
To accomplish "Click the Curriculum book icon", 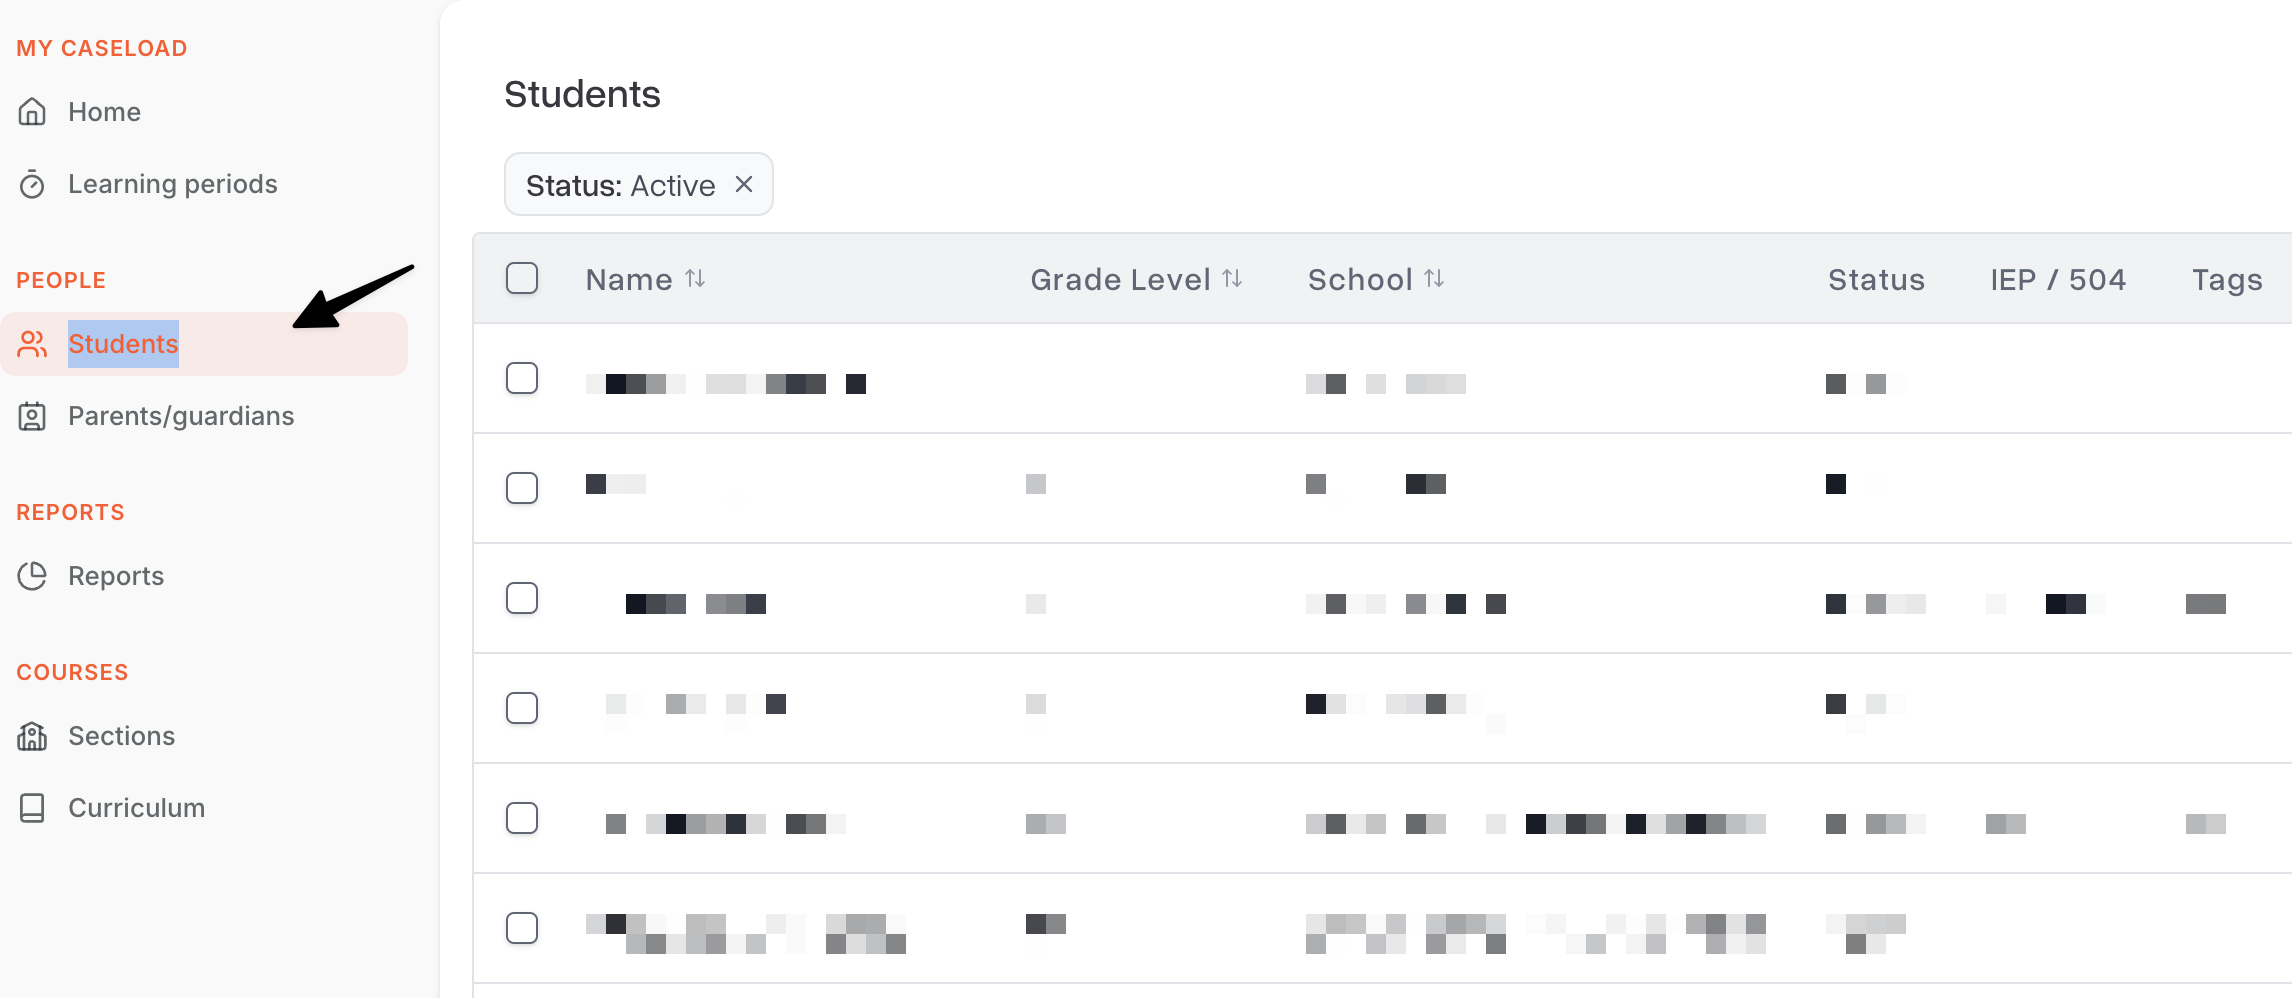I will [x=32, y=808].
